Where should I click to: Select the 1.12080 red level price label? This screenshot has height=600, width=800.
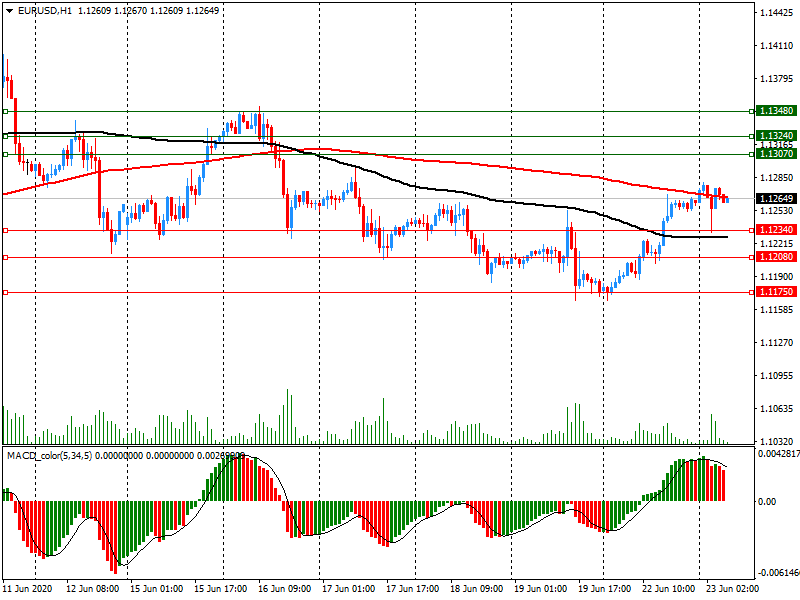776,257
